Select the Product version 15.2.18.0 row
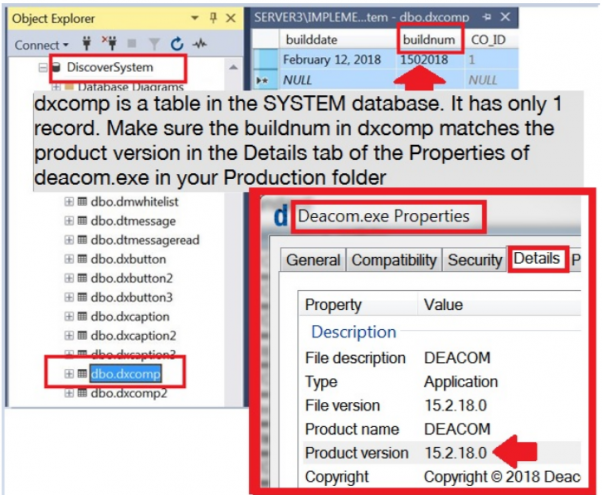 click(442, 453)
